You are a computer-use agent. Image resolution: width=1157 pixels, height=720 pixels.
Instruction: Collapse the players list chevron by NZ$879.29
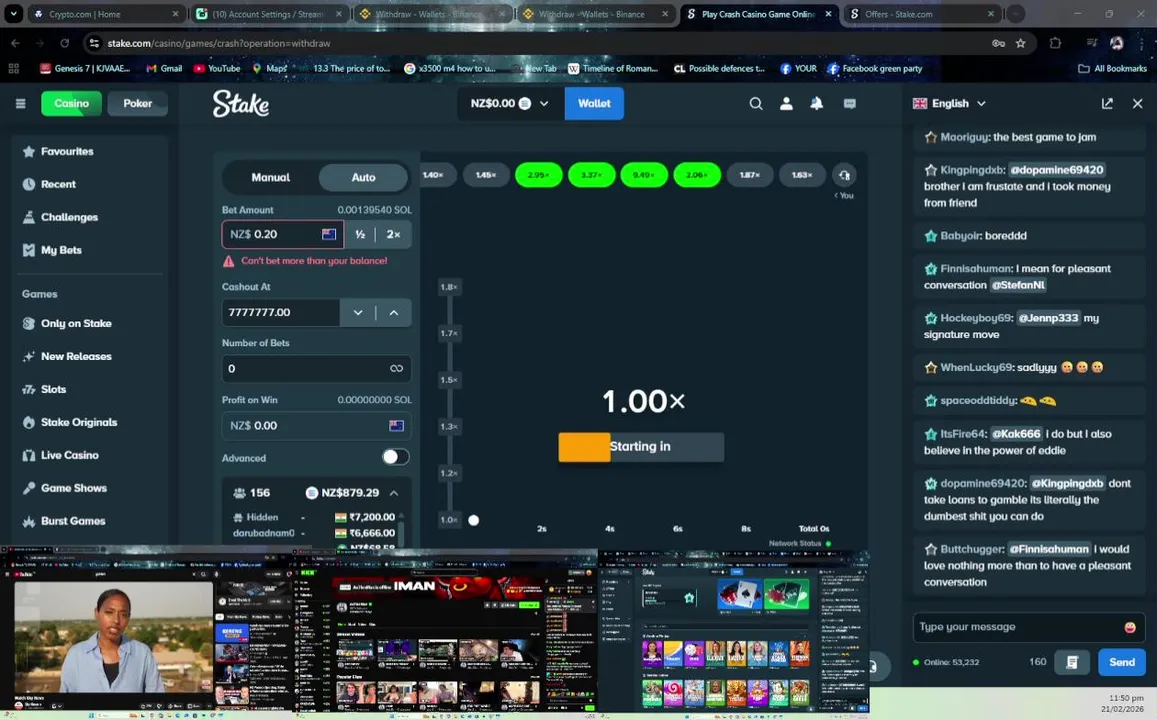pos(394,493)
